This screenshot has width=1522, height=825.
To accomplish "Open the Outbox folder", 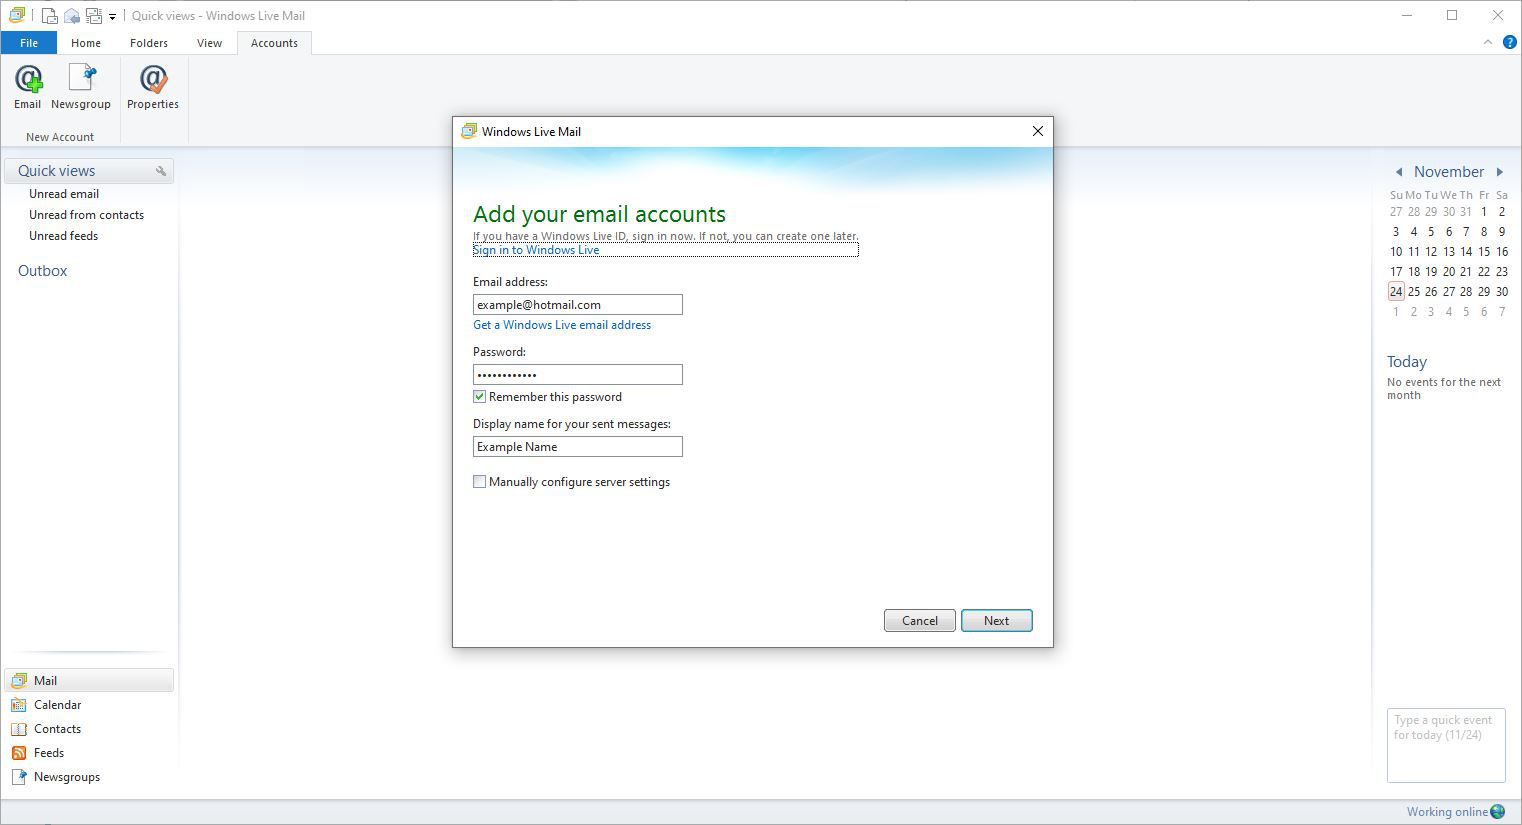I will point(43,271).
